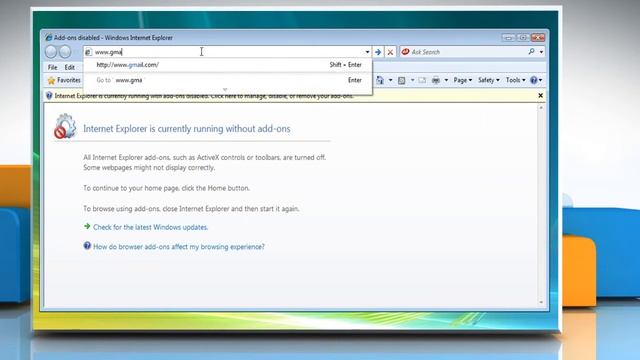Click the blue Help icon
The height and width of the screenshot is (360, 640).
(x=534, y=80)
